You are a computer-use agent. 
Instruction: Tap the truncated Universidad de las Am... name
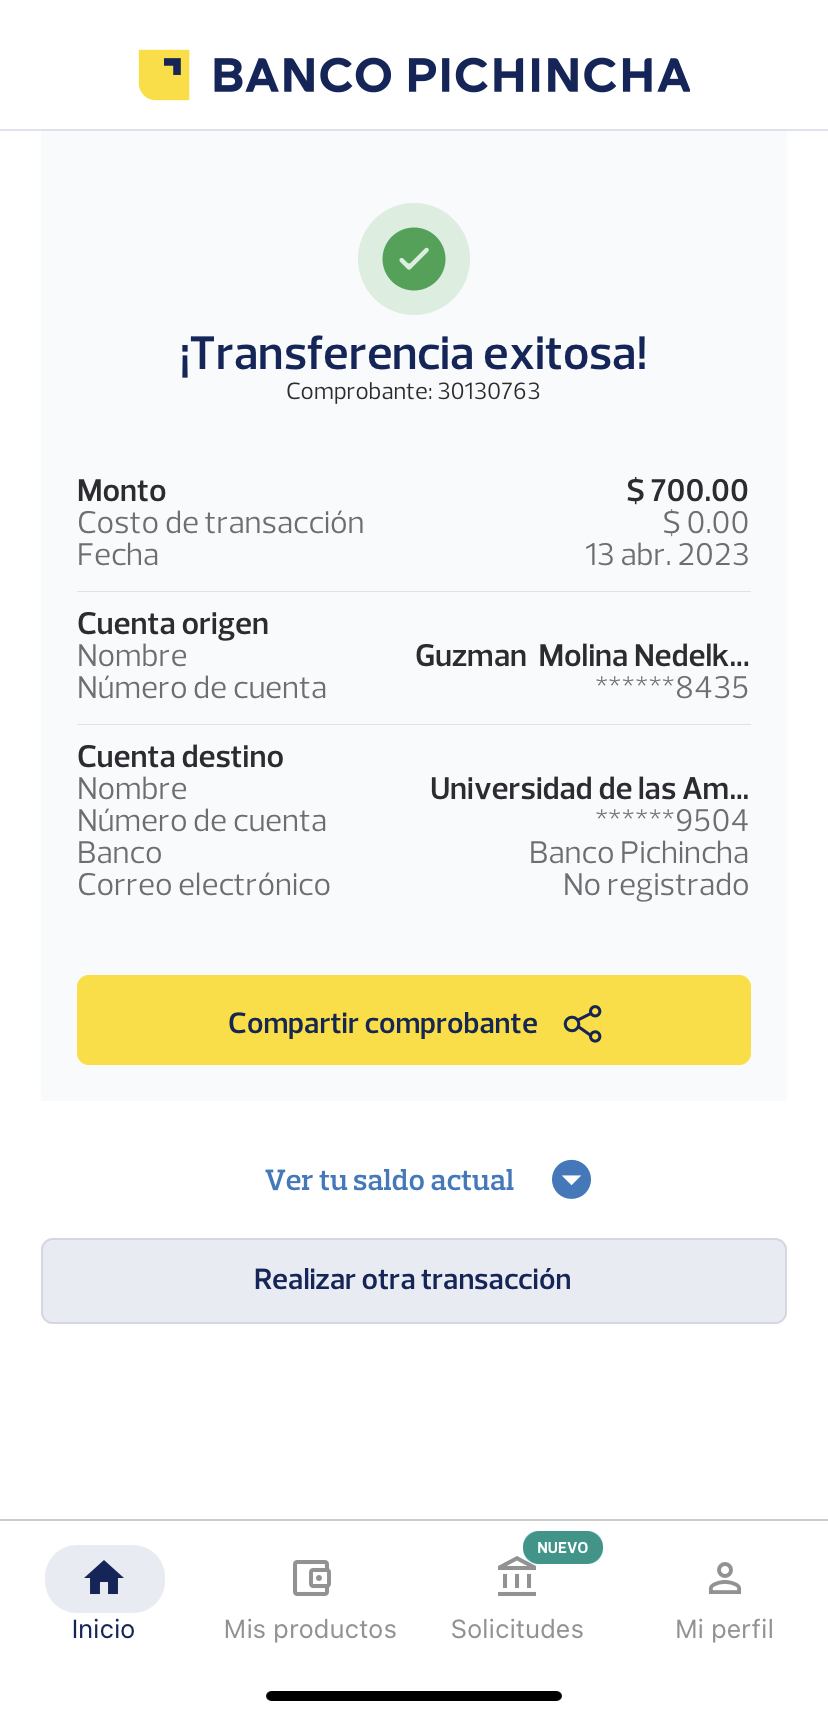tap(589, 789)
